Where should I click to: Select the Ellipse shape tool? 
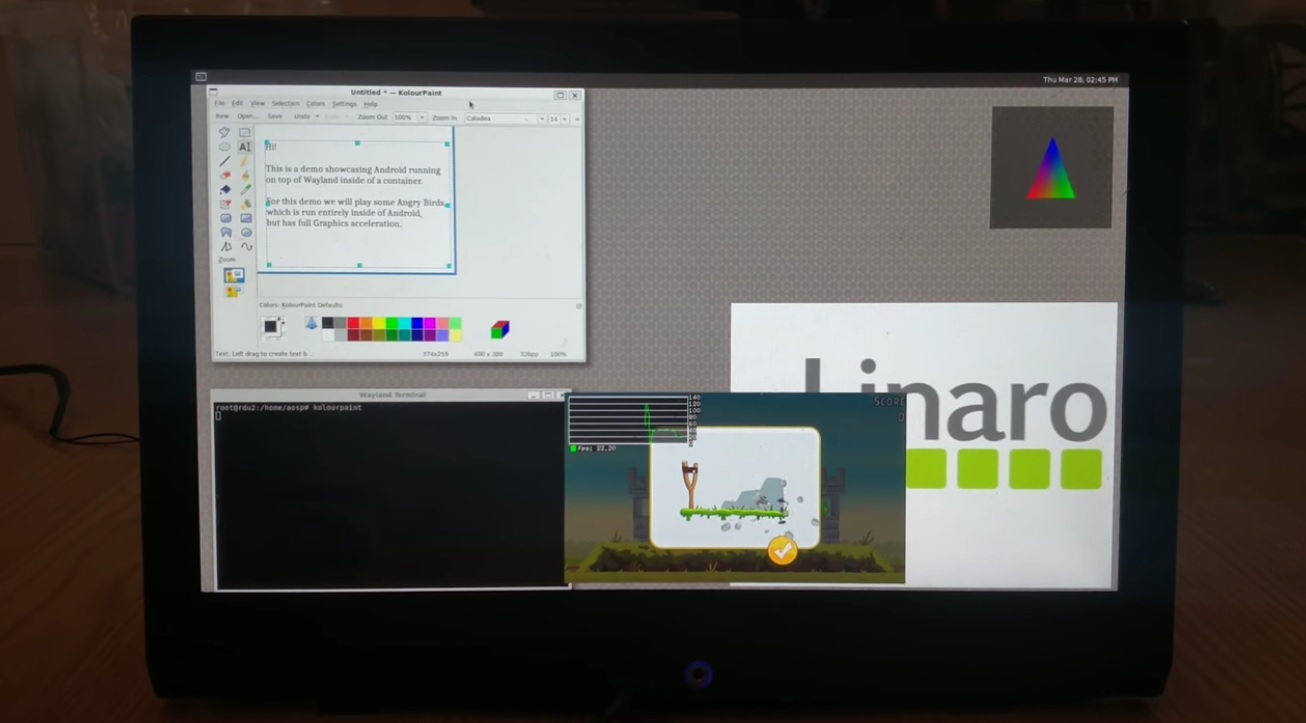[245, 232]
